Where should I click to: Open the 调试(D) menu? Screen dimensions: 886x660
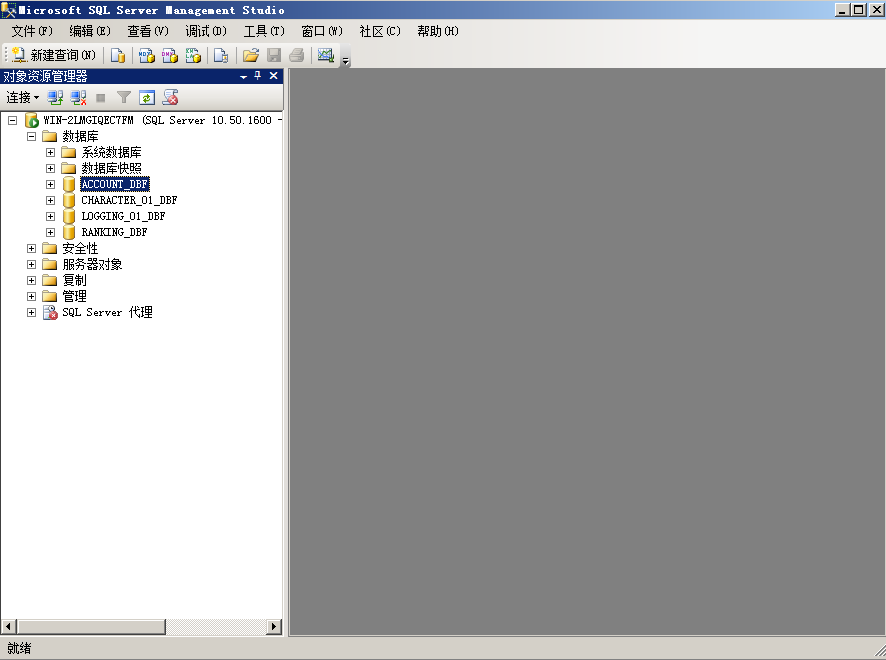pos(206,31)
